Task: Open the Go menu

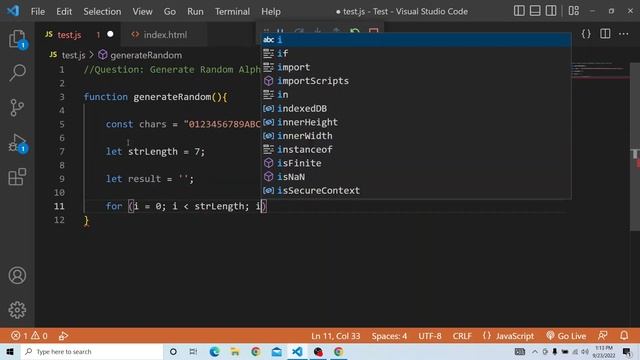Action: click(x=169, y=11)
